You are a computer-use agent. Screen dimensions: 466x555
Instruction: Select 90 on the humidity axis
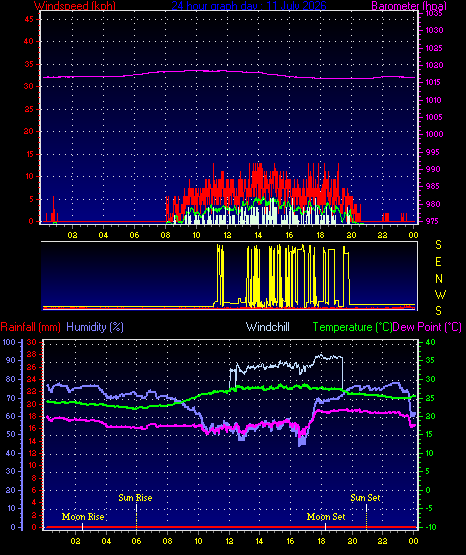(x=11, y=360)
